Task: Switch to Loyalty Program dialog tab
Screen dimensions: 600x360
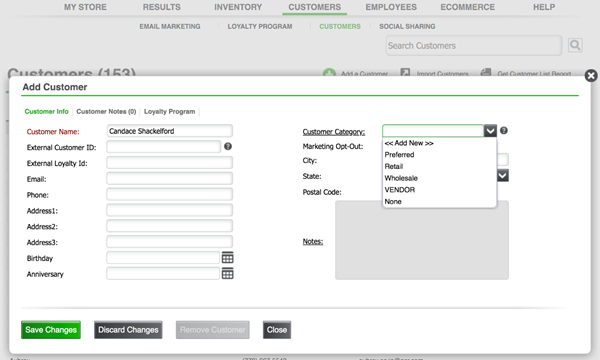Action: [170, 111]
